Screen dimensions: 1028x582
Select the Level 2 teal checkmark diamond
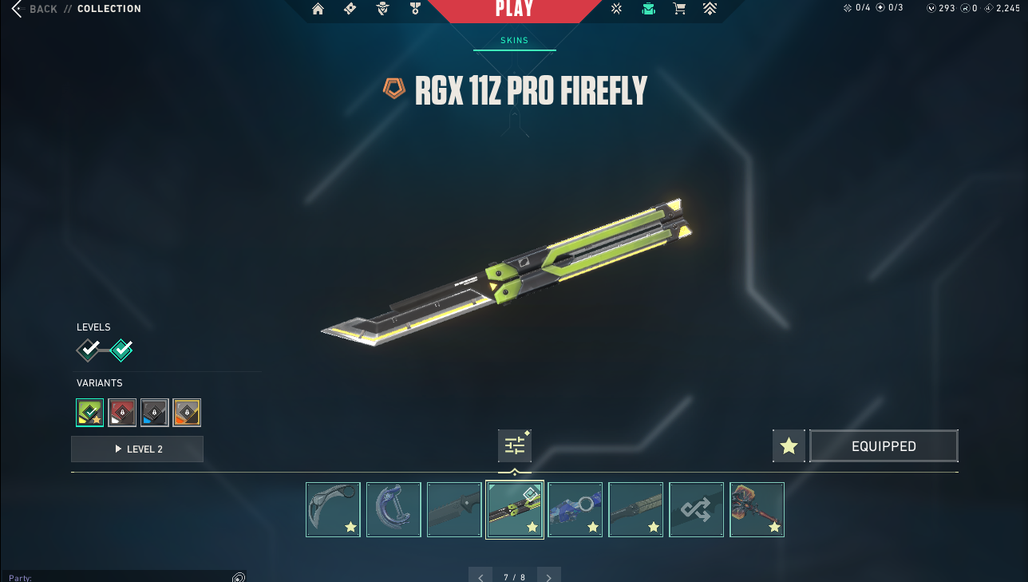pos(121,350)
